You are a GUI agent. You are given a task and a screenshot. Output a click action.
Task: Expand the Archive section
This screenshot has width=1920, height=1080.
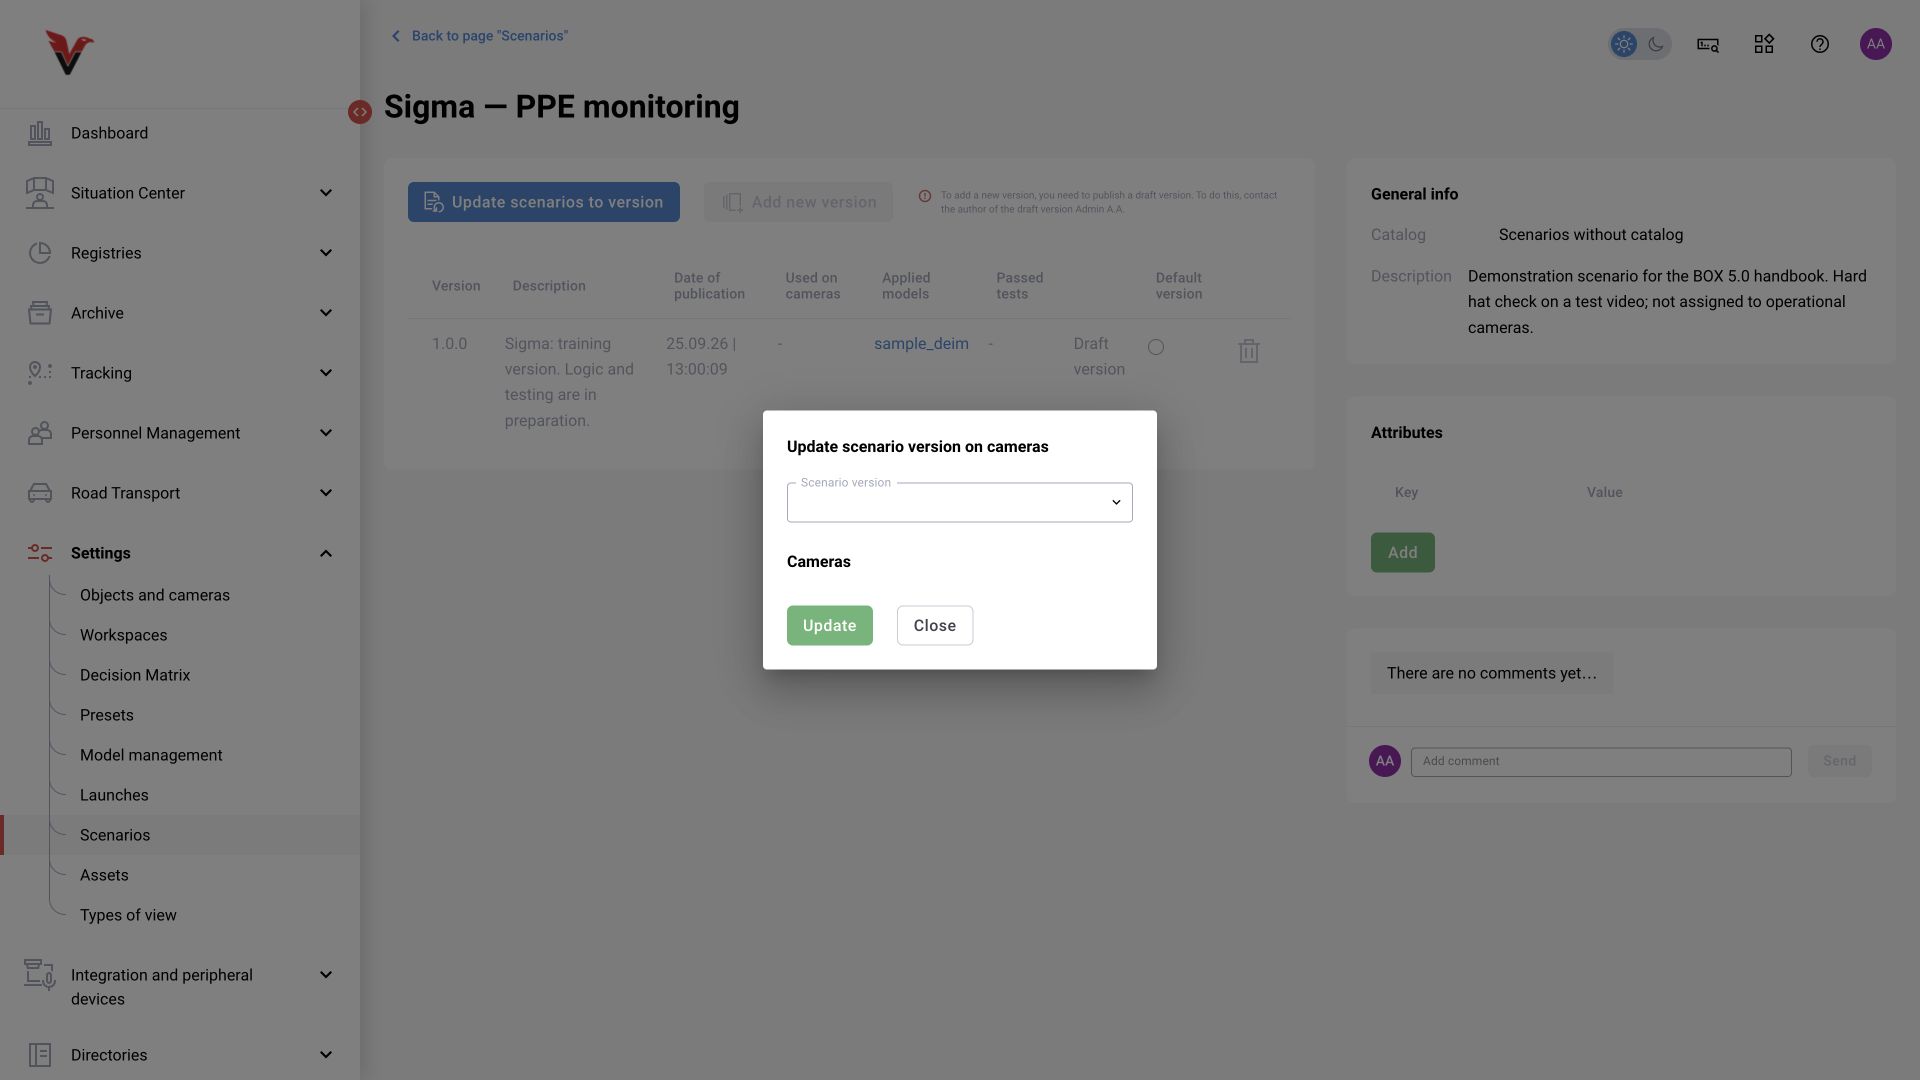[326, 313]
